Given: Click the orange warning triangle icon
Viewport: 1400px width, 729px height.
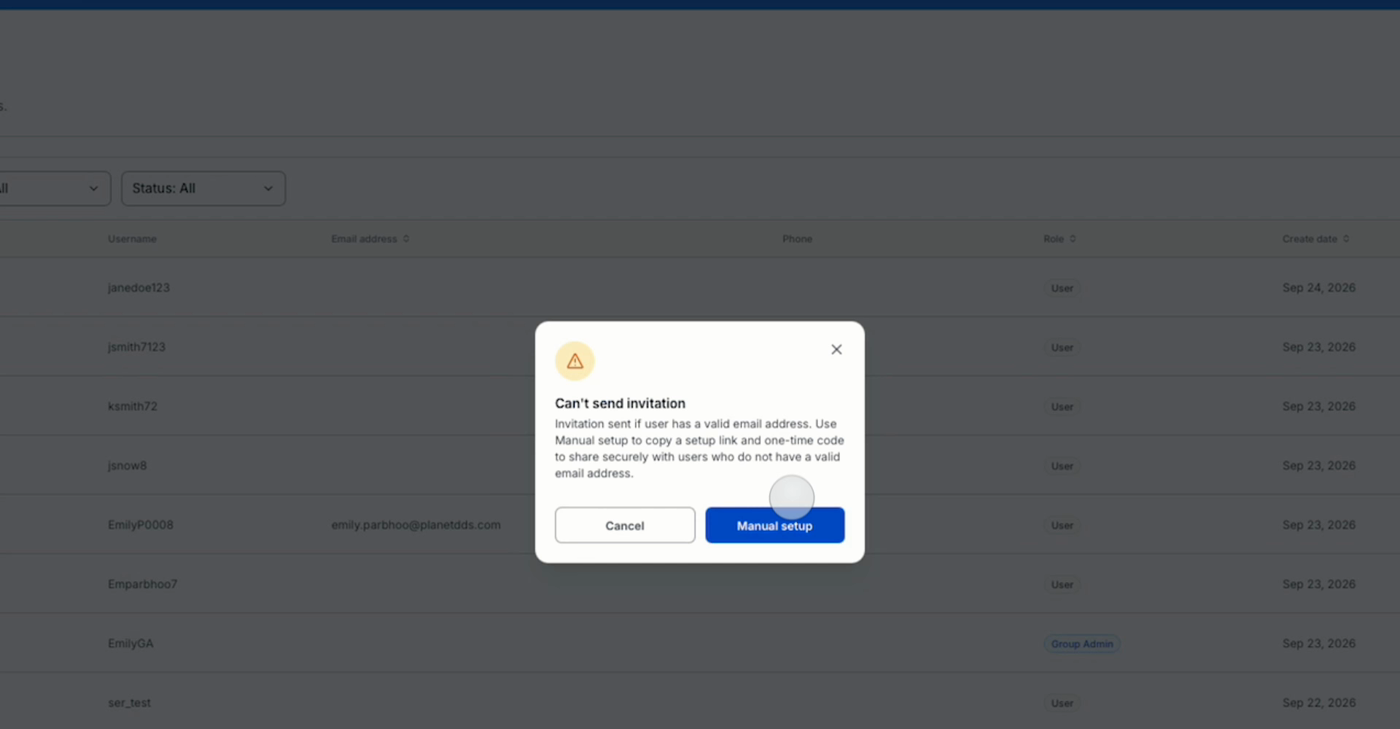Looking at the screenshot, I should click(x=575, y=361).
